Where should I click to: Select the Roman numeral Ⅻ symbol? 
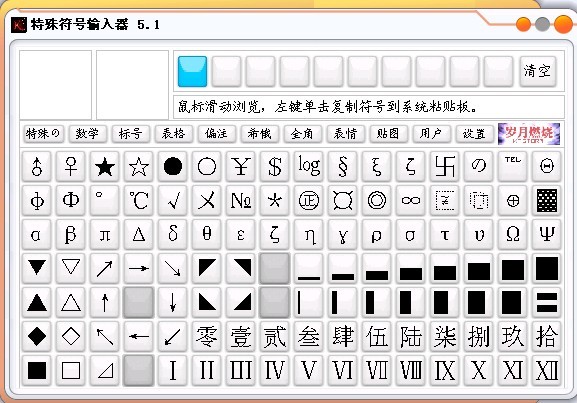tap(547, 370)
